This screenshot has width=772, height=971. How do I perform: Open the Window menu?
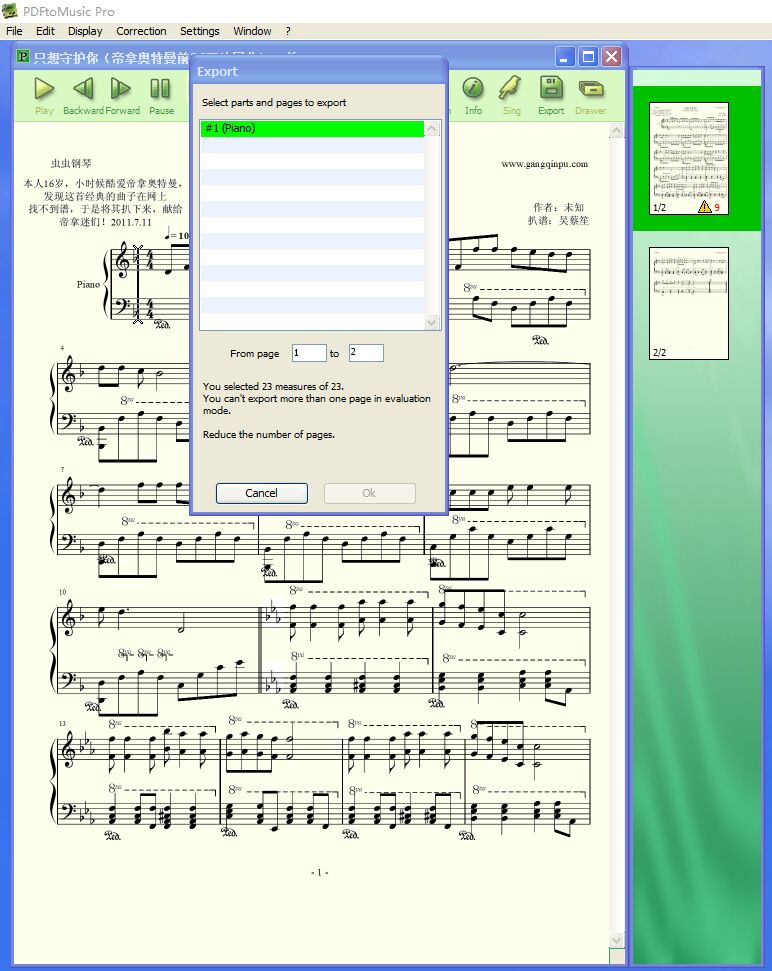click(252, 31)
